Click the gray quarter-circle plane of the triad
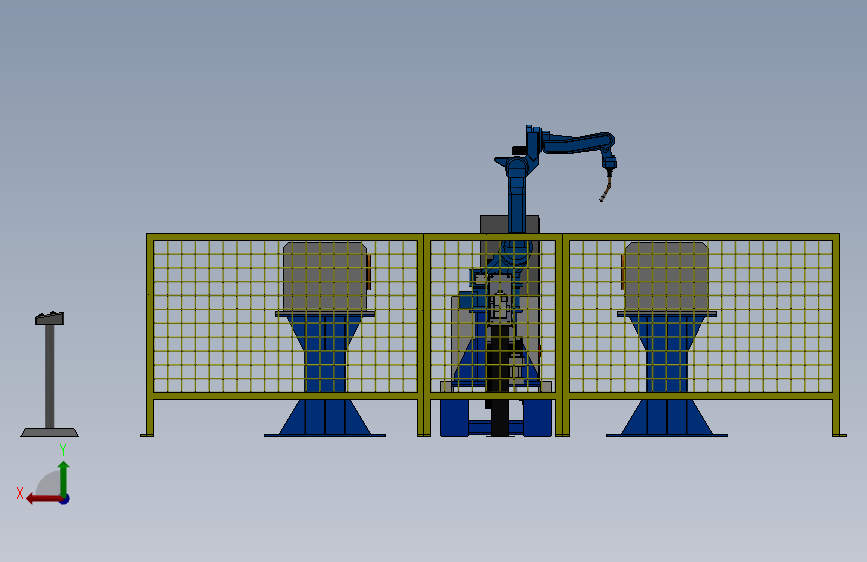The width and height of the screenshot is (867, 562). 50,484
